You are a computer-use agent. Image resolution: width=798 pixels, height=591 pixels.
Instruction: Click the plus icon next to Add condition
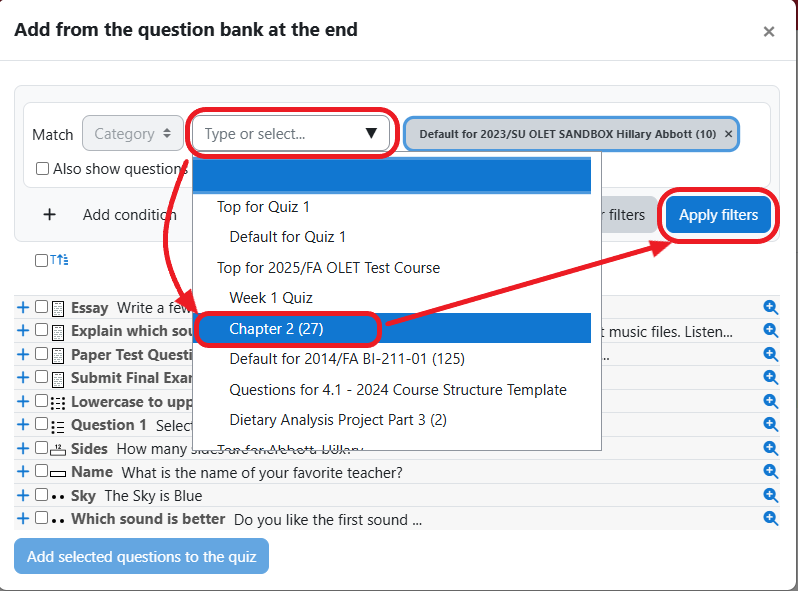coord(50,214)
